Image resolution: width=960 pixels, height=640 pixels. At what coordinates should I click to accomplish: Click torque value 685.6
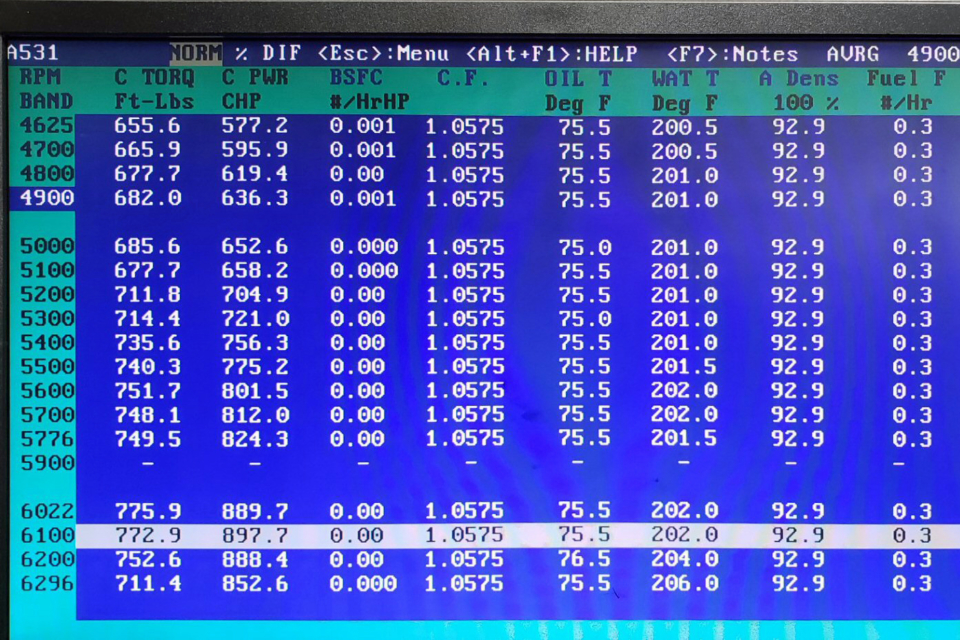[x=147, y=246]
